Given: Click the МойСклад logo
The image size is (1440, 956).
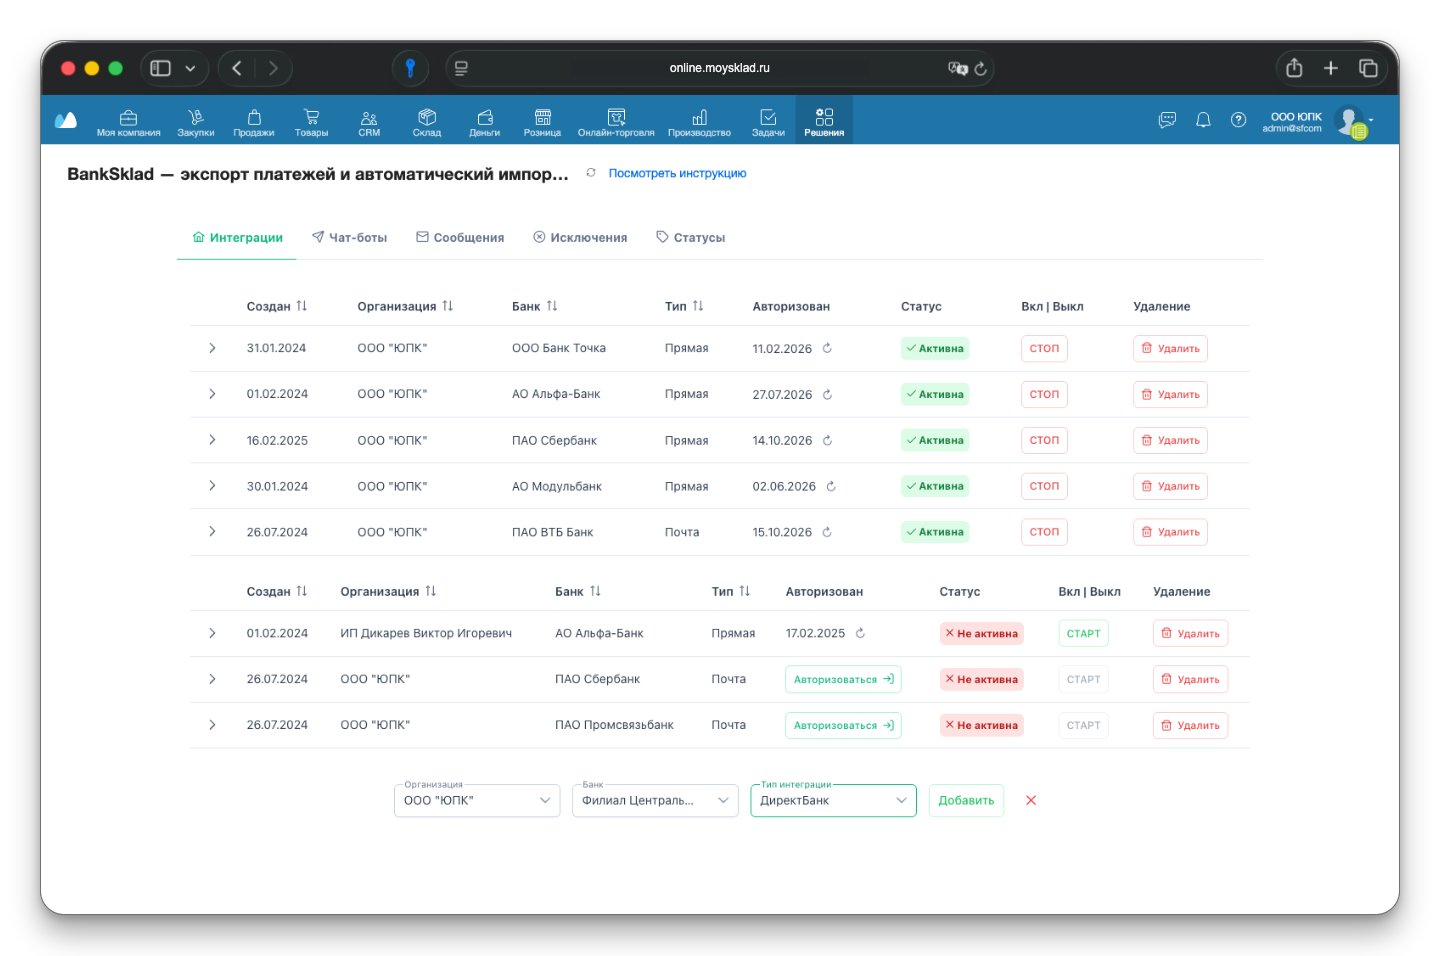Looking at the screenshot, I should coord(66,120).
